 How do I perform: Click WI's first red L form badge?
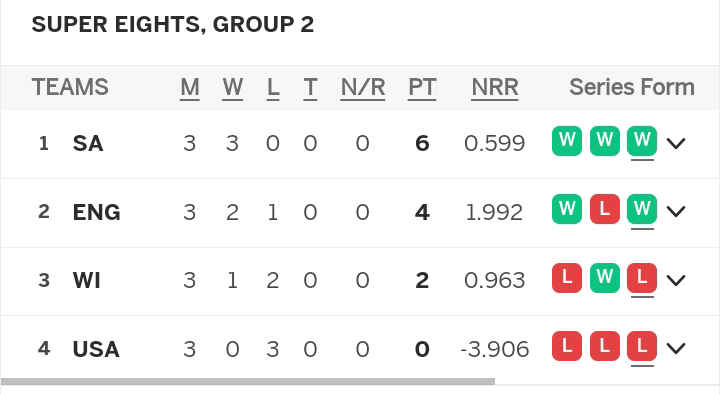click(567, 277)
